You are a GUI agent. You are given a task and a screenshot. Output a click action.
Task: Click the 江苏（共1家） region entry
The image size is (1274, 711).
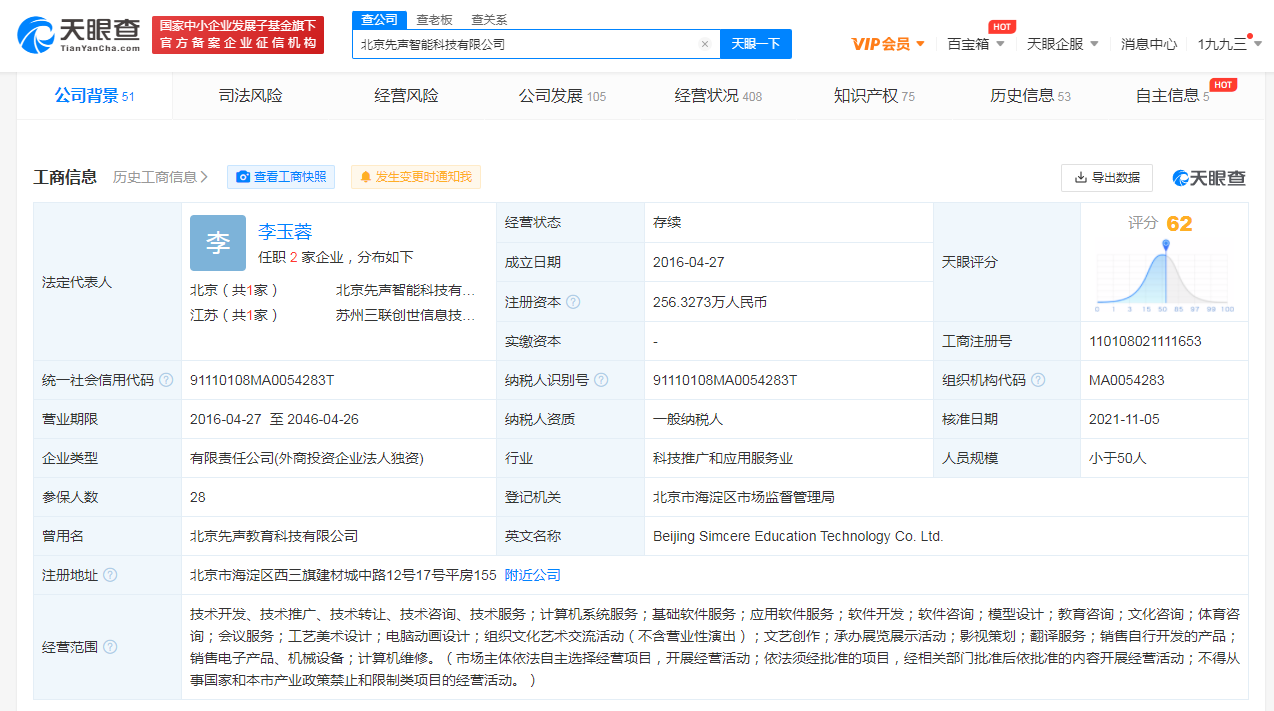[x=234, y=315]
